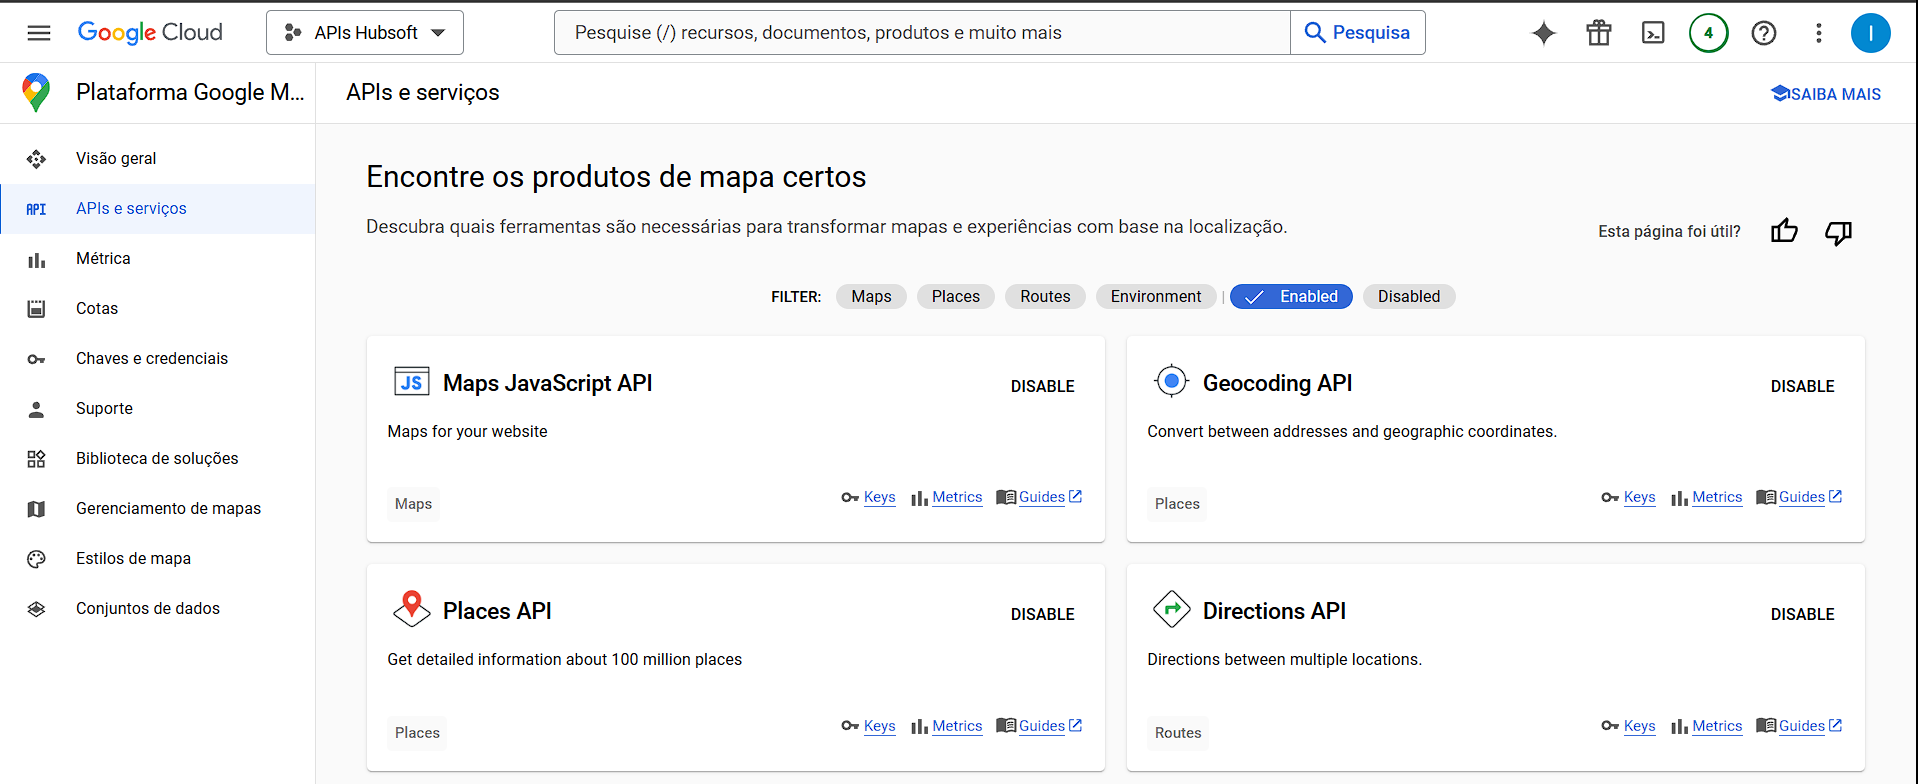Toggle the Maps filter chip
This screenshot has height=784, width=1918.
(871, 296)
